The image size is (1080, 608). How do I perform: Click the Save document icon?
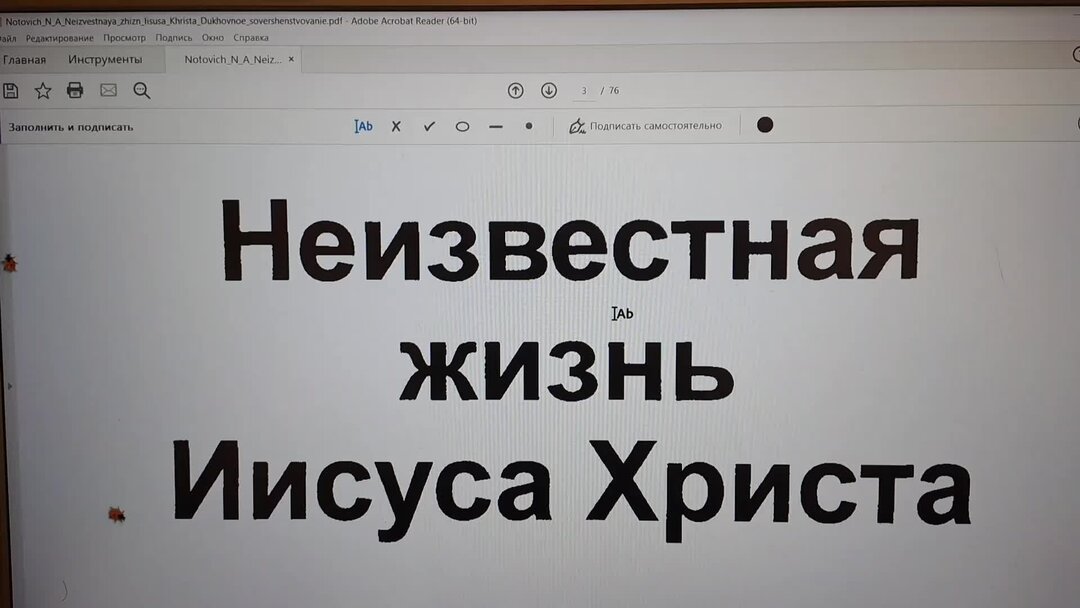click(10, 90)
